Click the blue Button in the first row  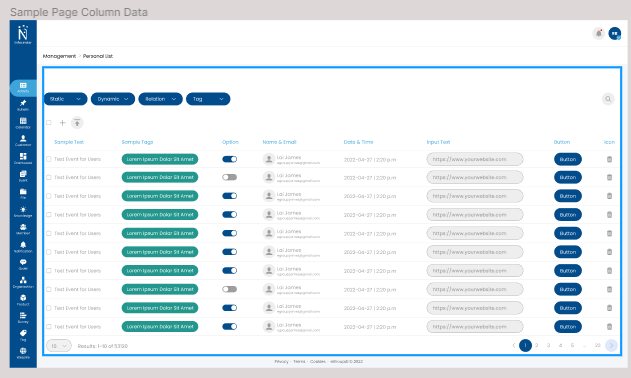pos(568,159)
